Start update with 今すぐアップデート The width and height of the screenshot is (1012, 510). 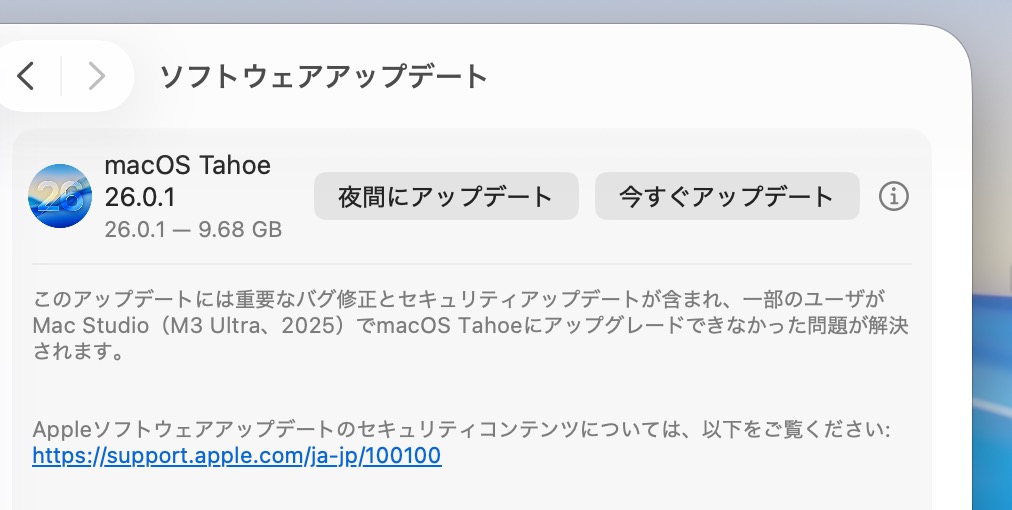coord(726,196)
